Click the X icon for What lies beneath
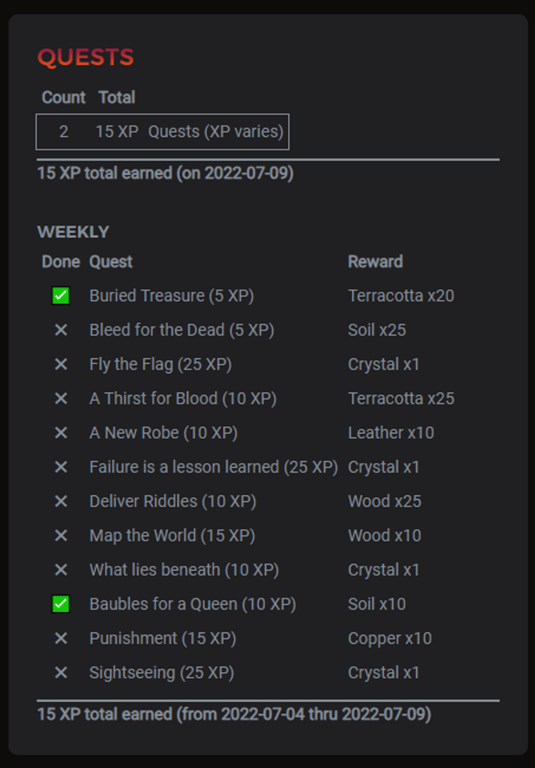The image size is (535, 768). click(61, 570)
